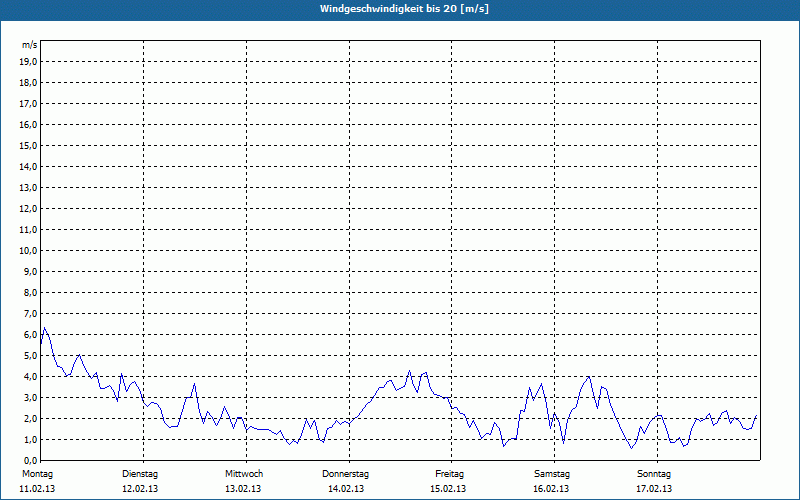Click the date 12.02.13
The width and height of the screenshot is (800, 500).
(x=140, y=489)
